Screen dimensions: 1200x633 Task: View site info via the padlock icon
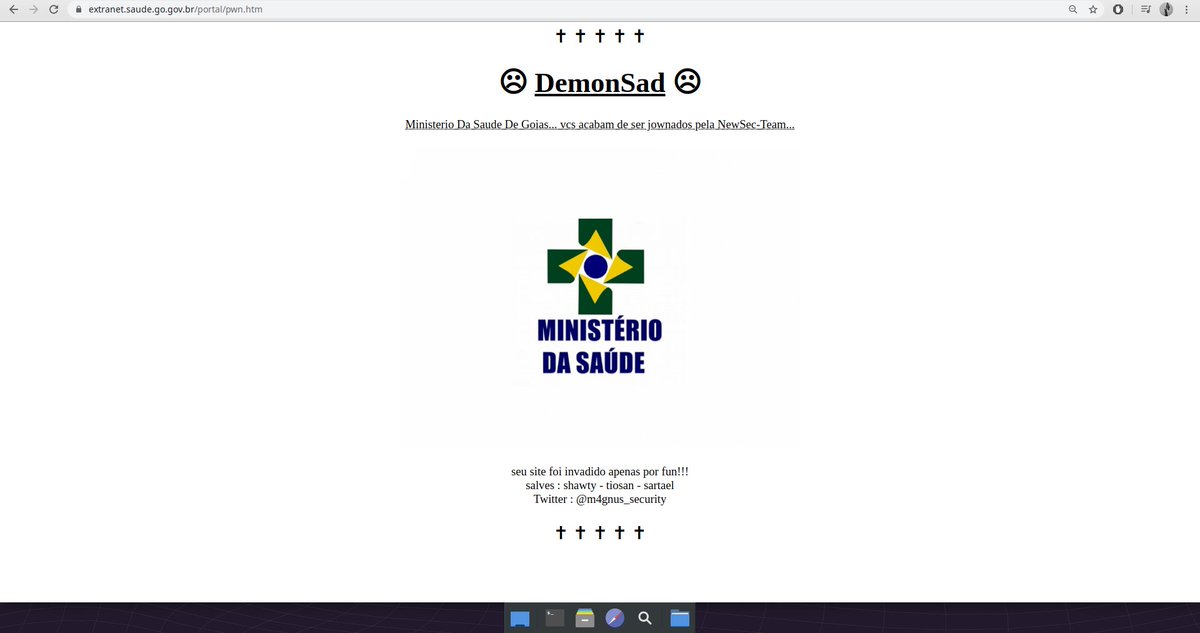(78, 9)
